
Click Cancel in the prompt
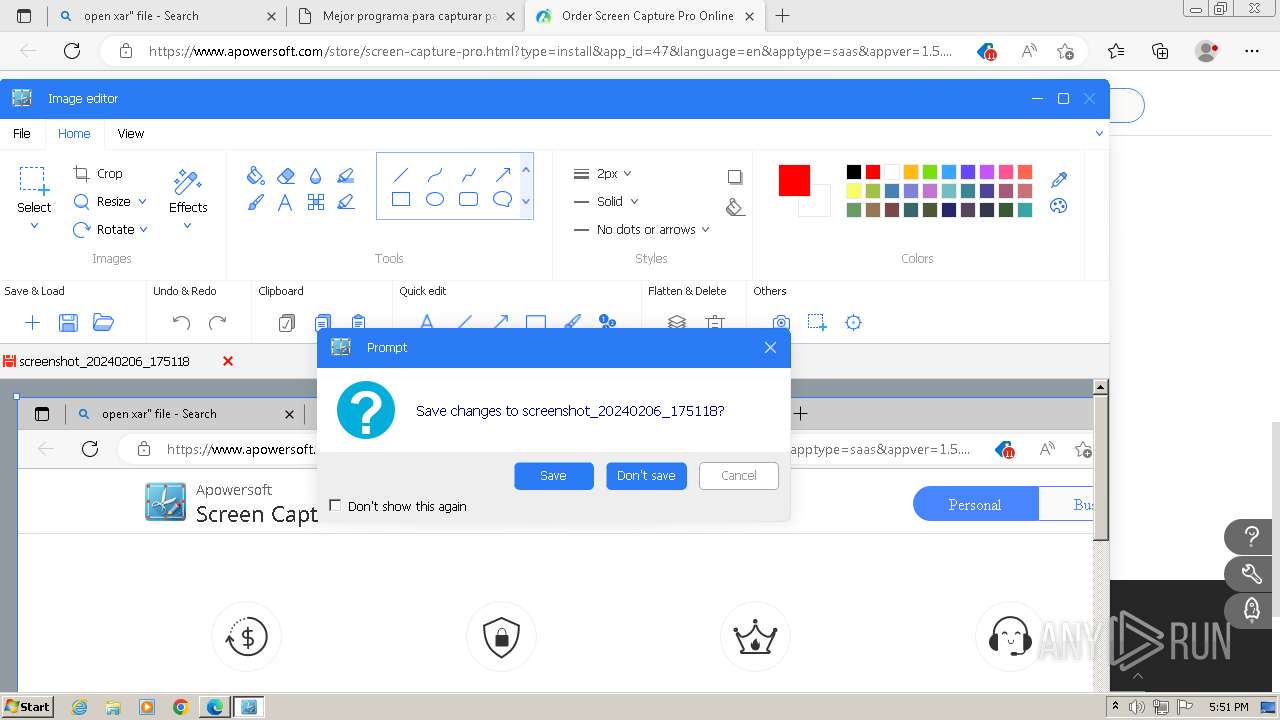click(739, 476)
